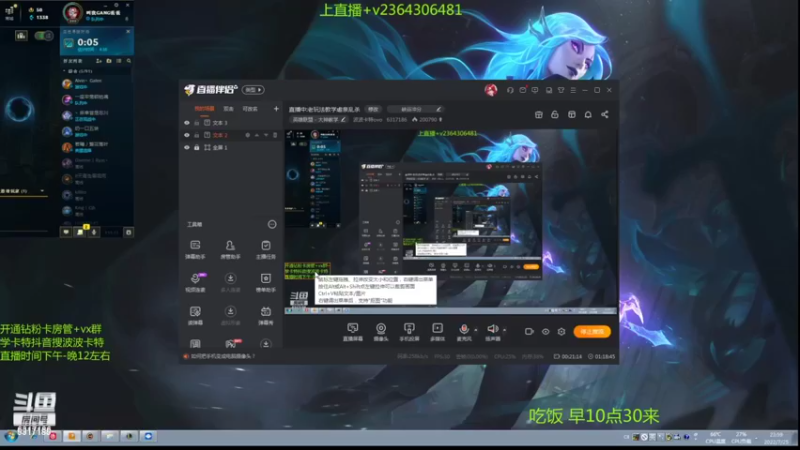Click the orange stop streaming button
Viewport: 800px width, 450px height.
pos(592,332)
